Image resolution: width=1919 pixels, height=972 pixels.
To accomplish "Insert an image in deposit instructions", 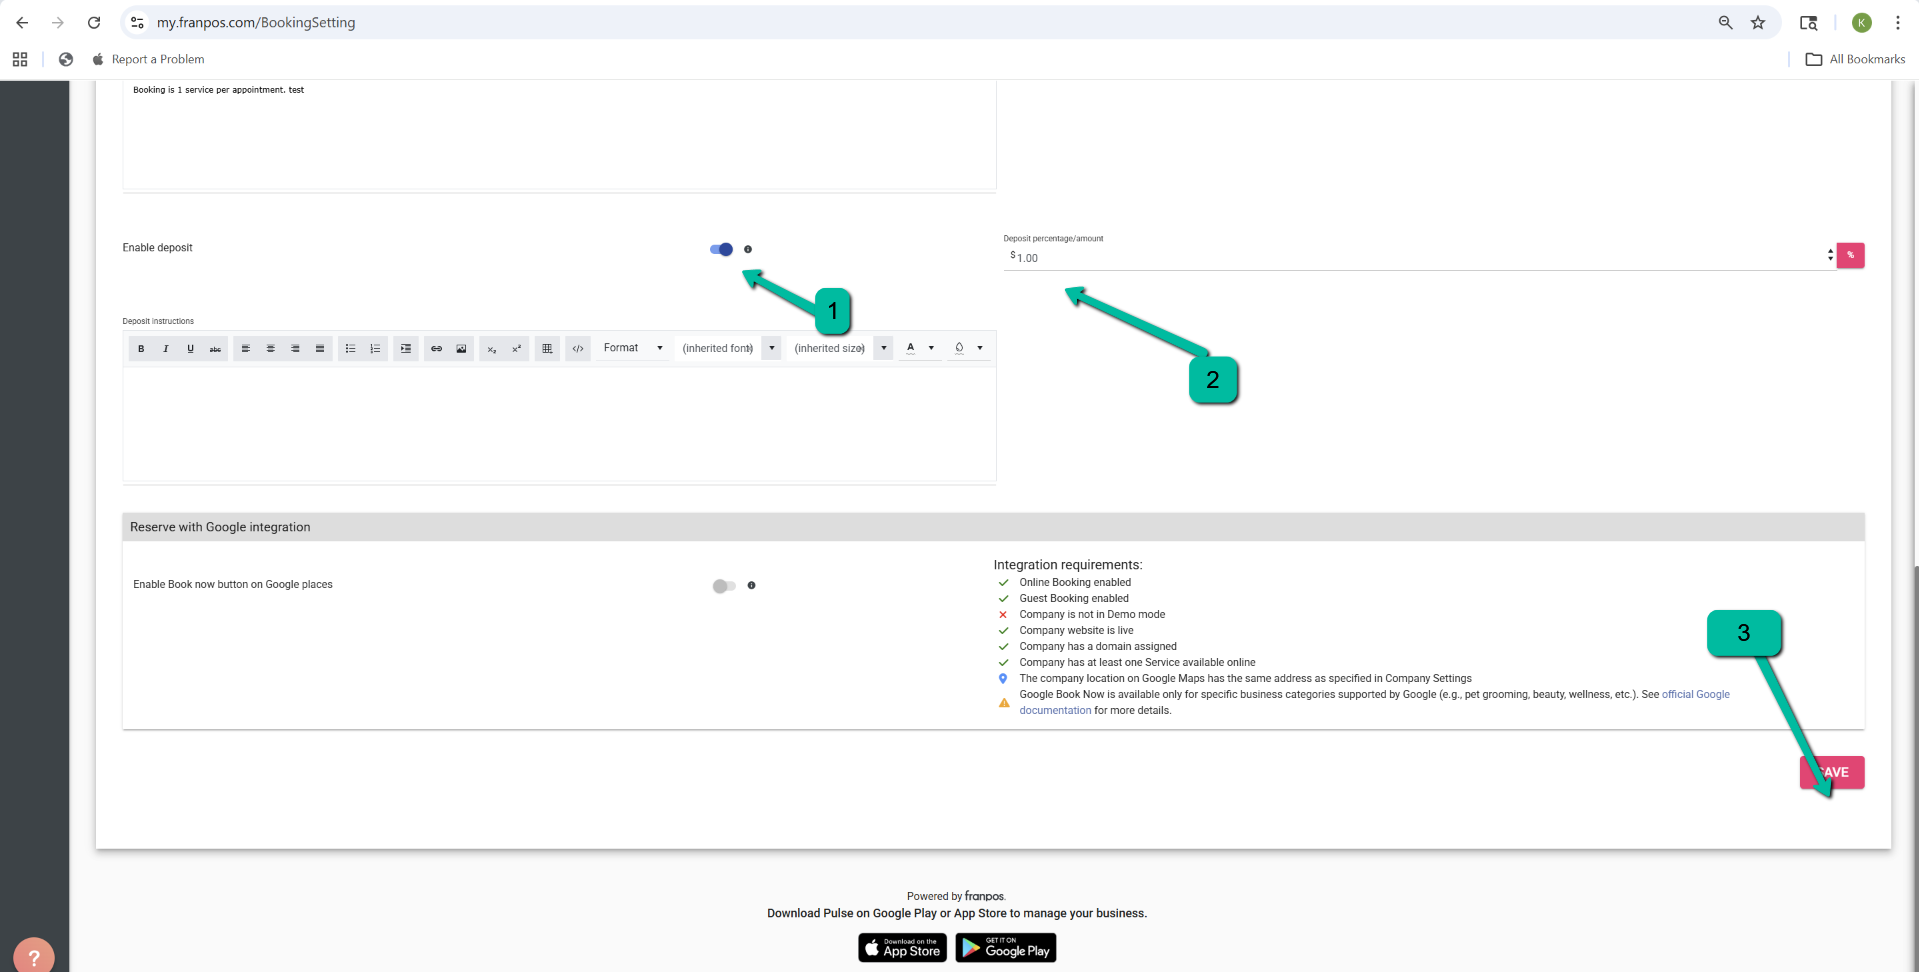I will click(461, 349).
